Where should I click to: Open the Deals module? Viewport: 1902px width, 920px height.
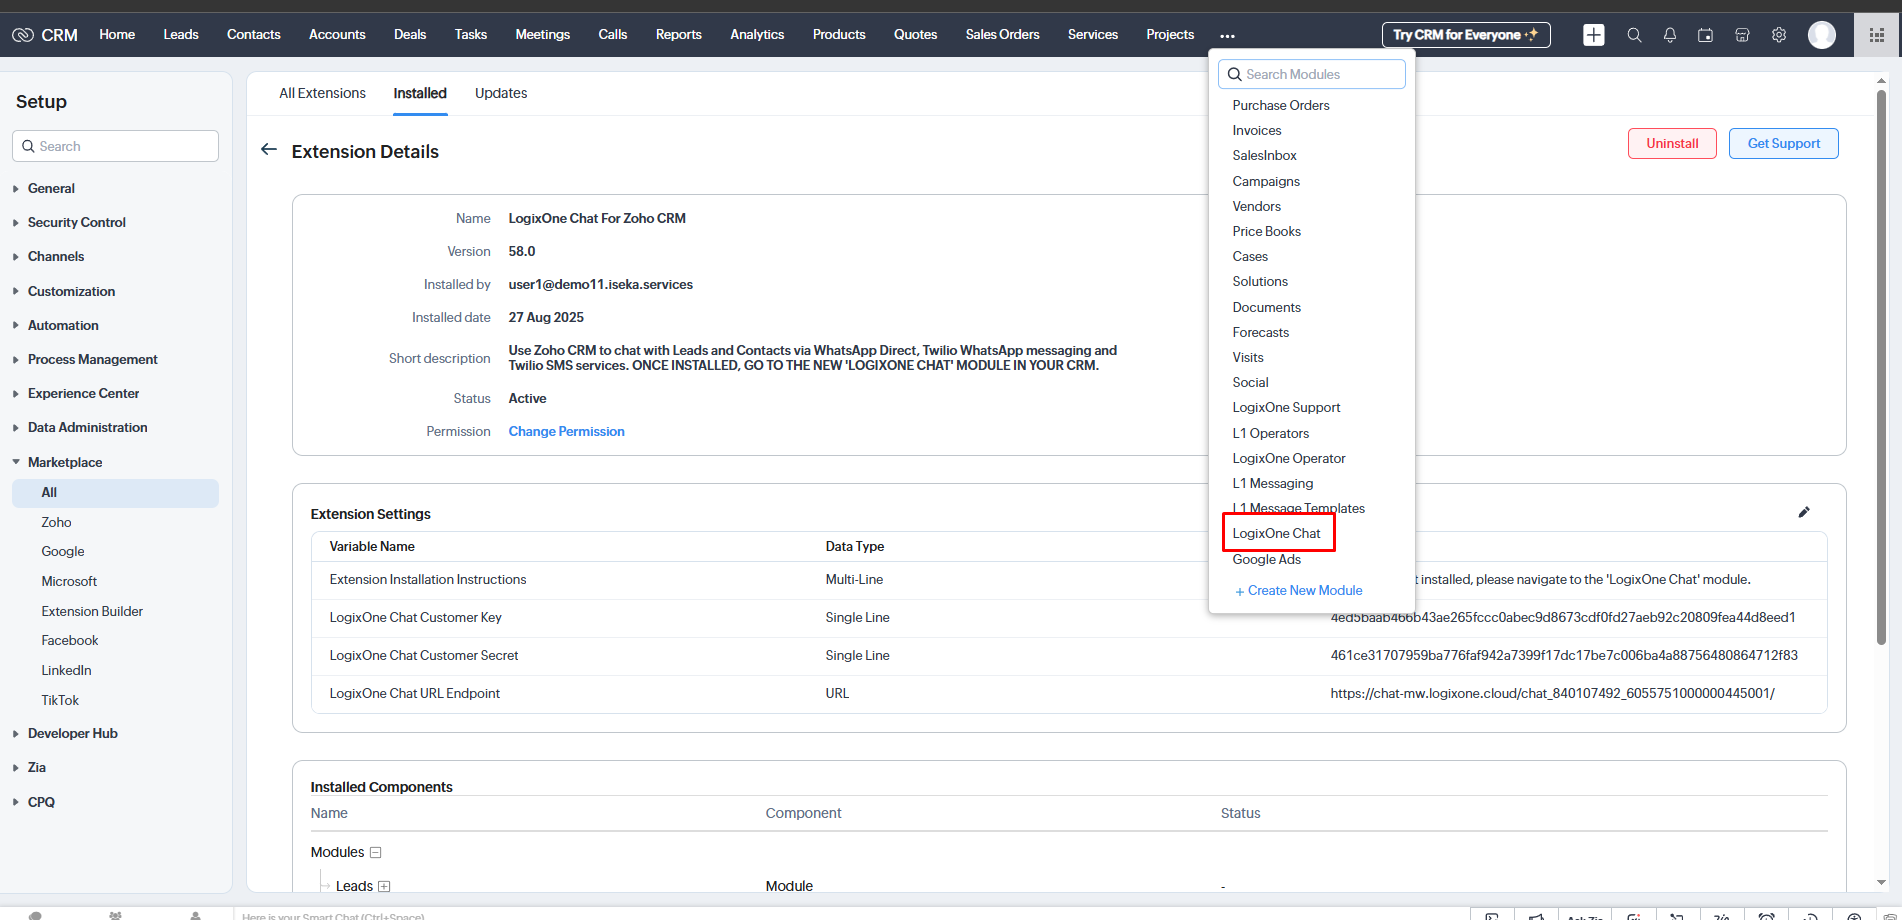[x=410, y=34]
